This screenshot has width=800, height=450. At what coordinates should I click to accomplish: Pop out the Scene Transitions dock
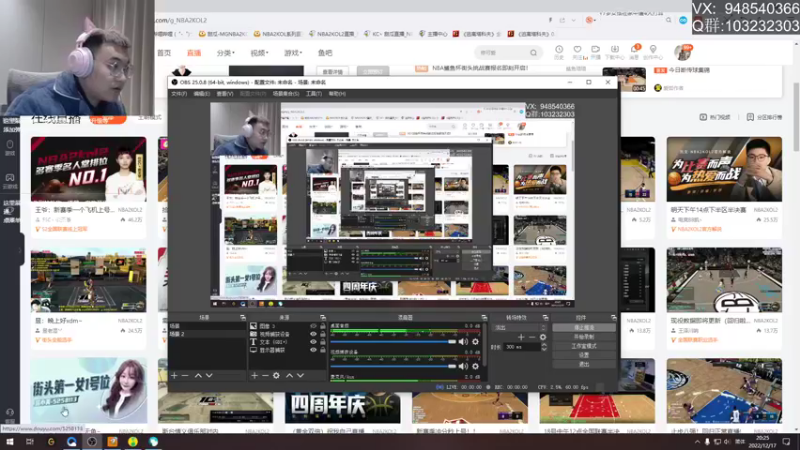[x=545, y=317]
